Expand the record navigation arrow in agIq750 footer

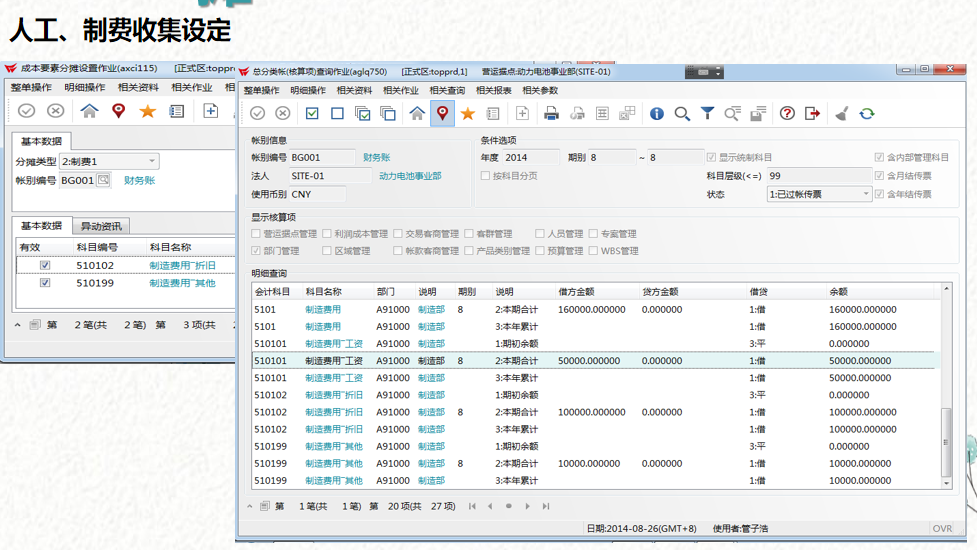click(250, 506)
